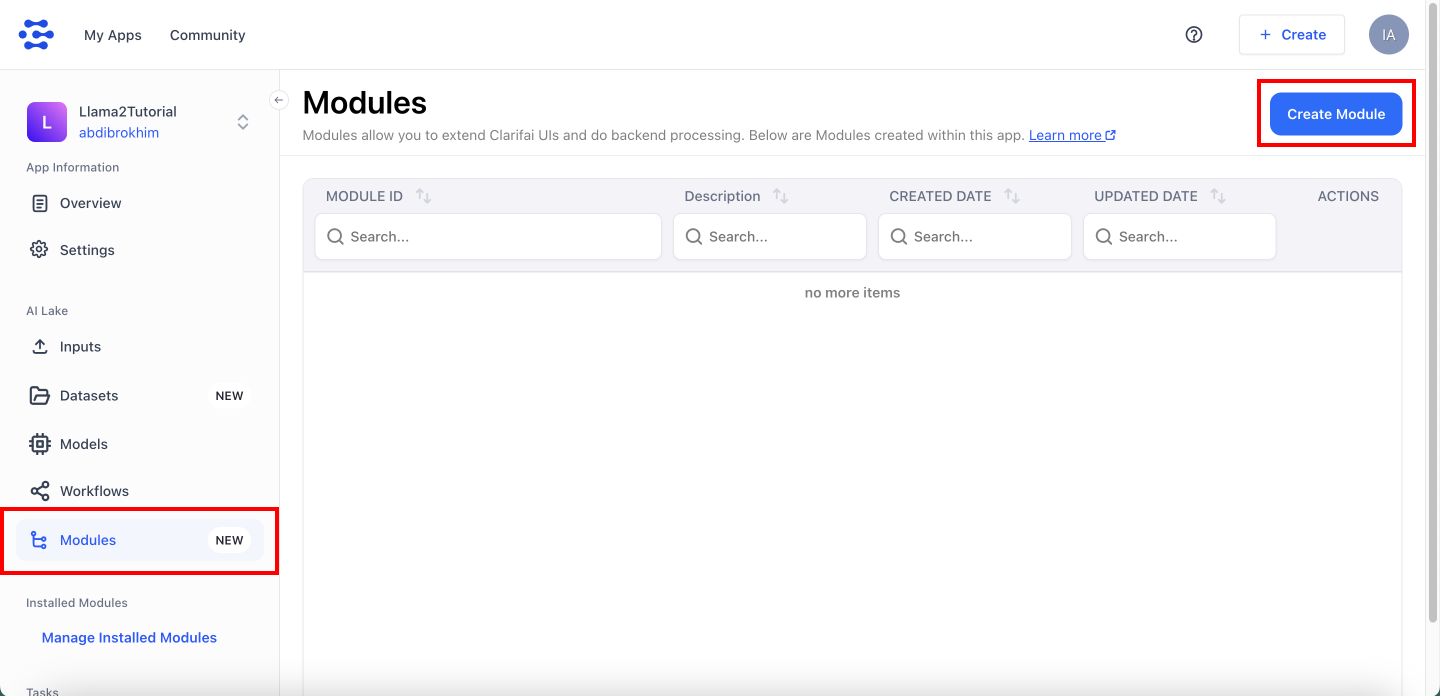
Task: Sort the Description column
Action: tap(781, 196)
